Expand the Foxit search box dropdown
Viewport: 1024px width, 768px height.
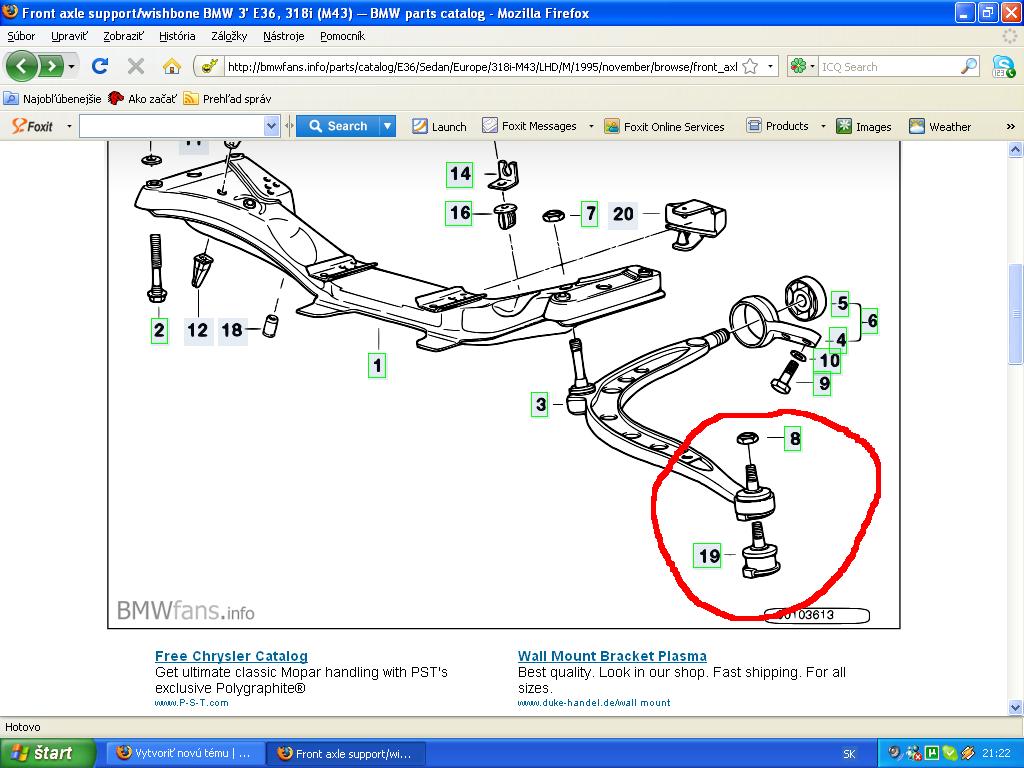(271, 126)
